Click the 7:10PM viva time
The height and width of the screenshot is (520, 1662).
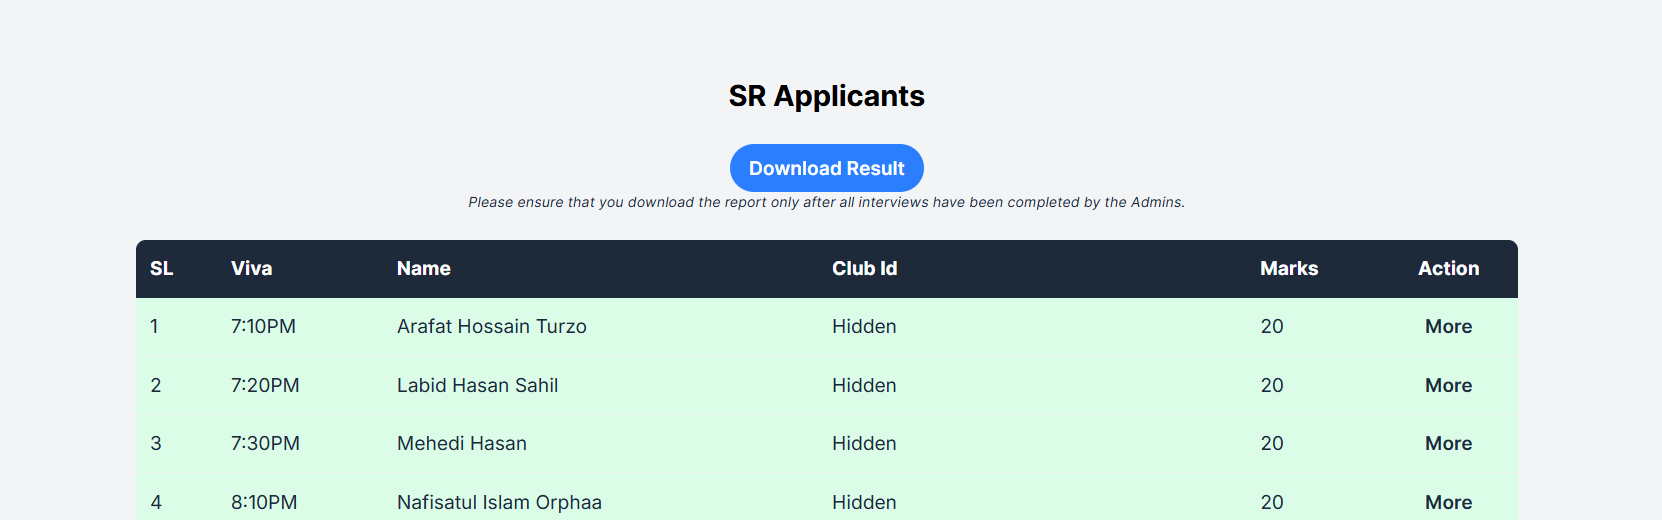pyautogui.click(x=263, y=327)
